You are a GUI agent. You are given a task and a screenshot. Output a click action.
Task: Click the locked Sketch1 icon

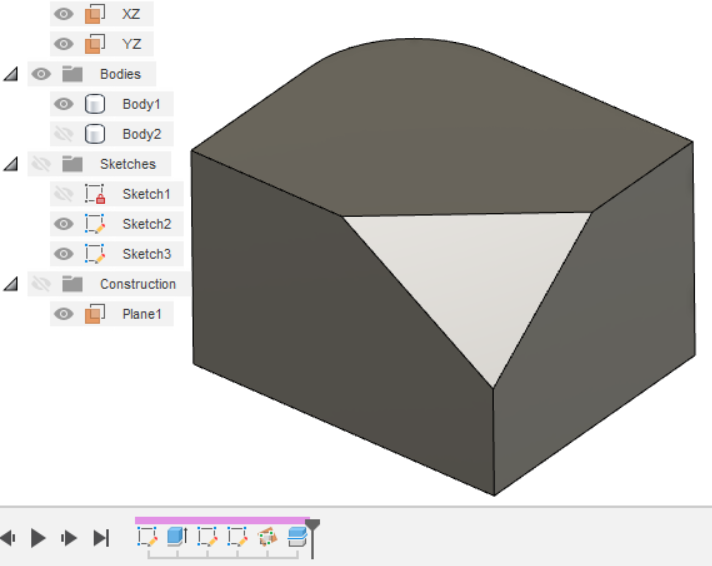[95, 194]
